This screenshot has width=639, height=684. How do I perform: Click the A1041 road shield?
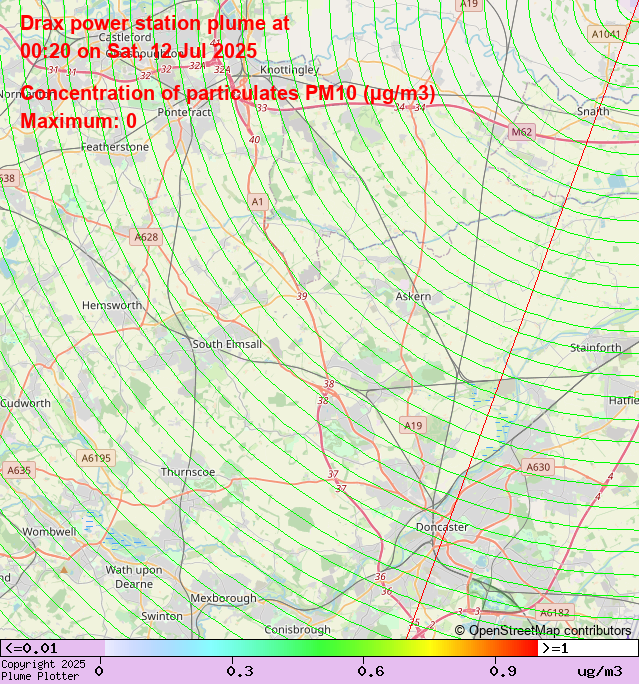[605, 34]
